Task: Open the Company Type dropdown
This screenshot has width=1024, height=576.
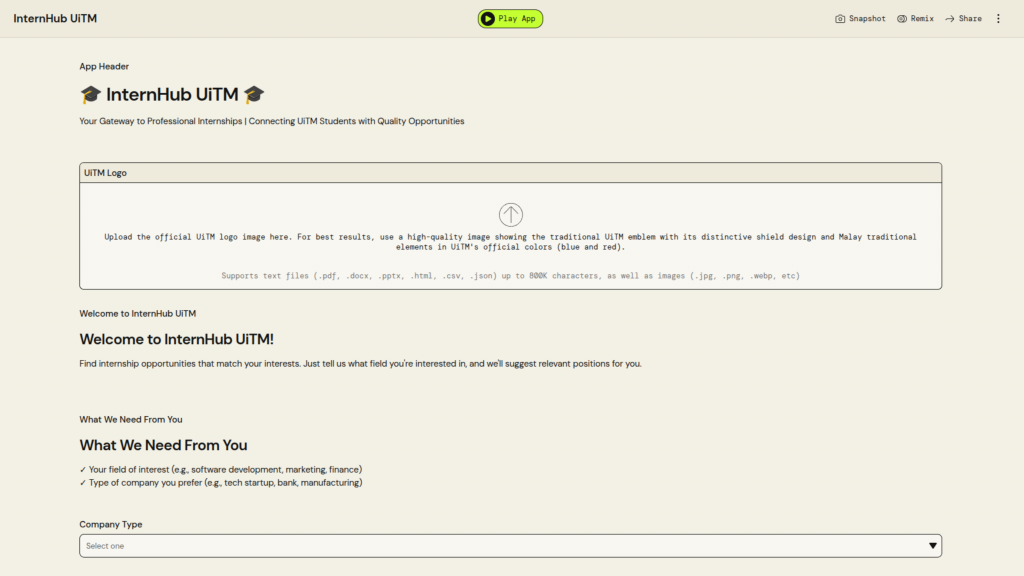Action: (x=510, y=546)
